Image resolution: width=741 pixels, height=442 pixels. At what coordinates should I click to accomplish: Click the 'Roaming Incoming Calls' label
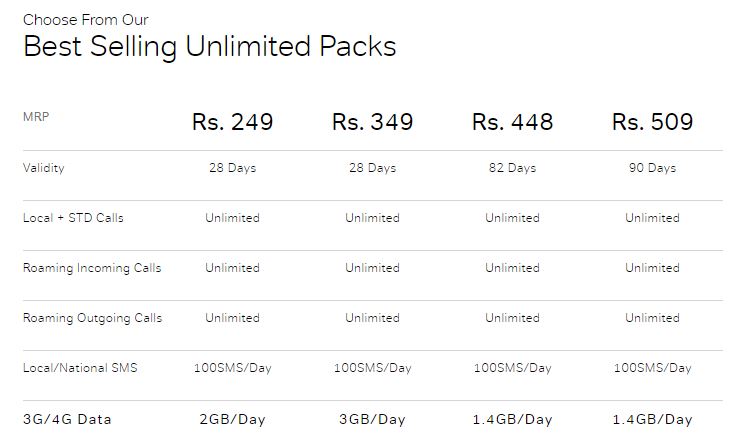tap(92, 268)
